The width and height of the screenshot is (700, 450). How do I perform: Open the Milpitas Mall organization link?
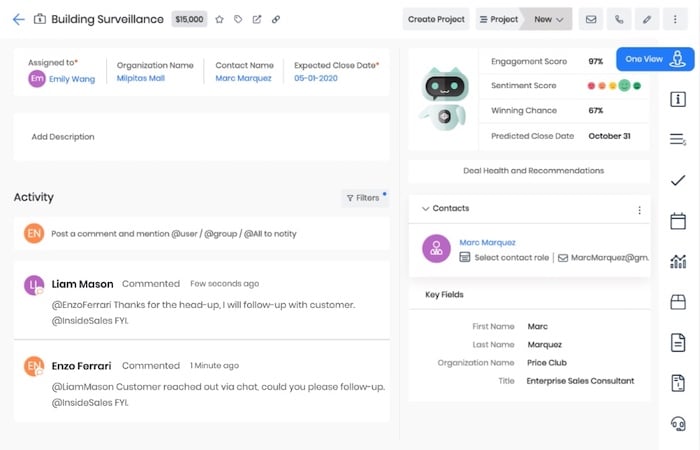click(x=143, y=78)
